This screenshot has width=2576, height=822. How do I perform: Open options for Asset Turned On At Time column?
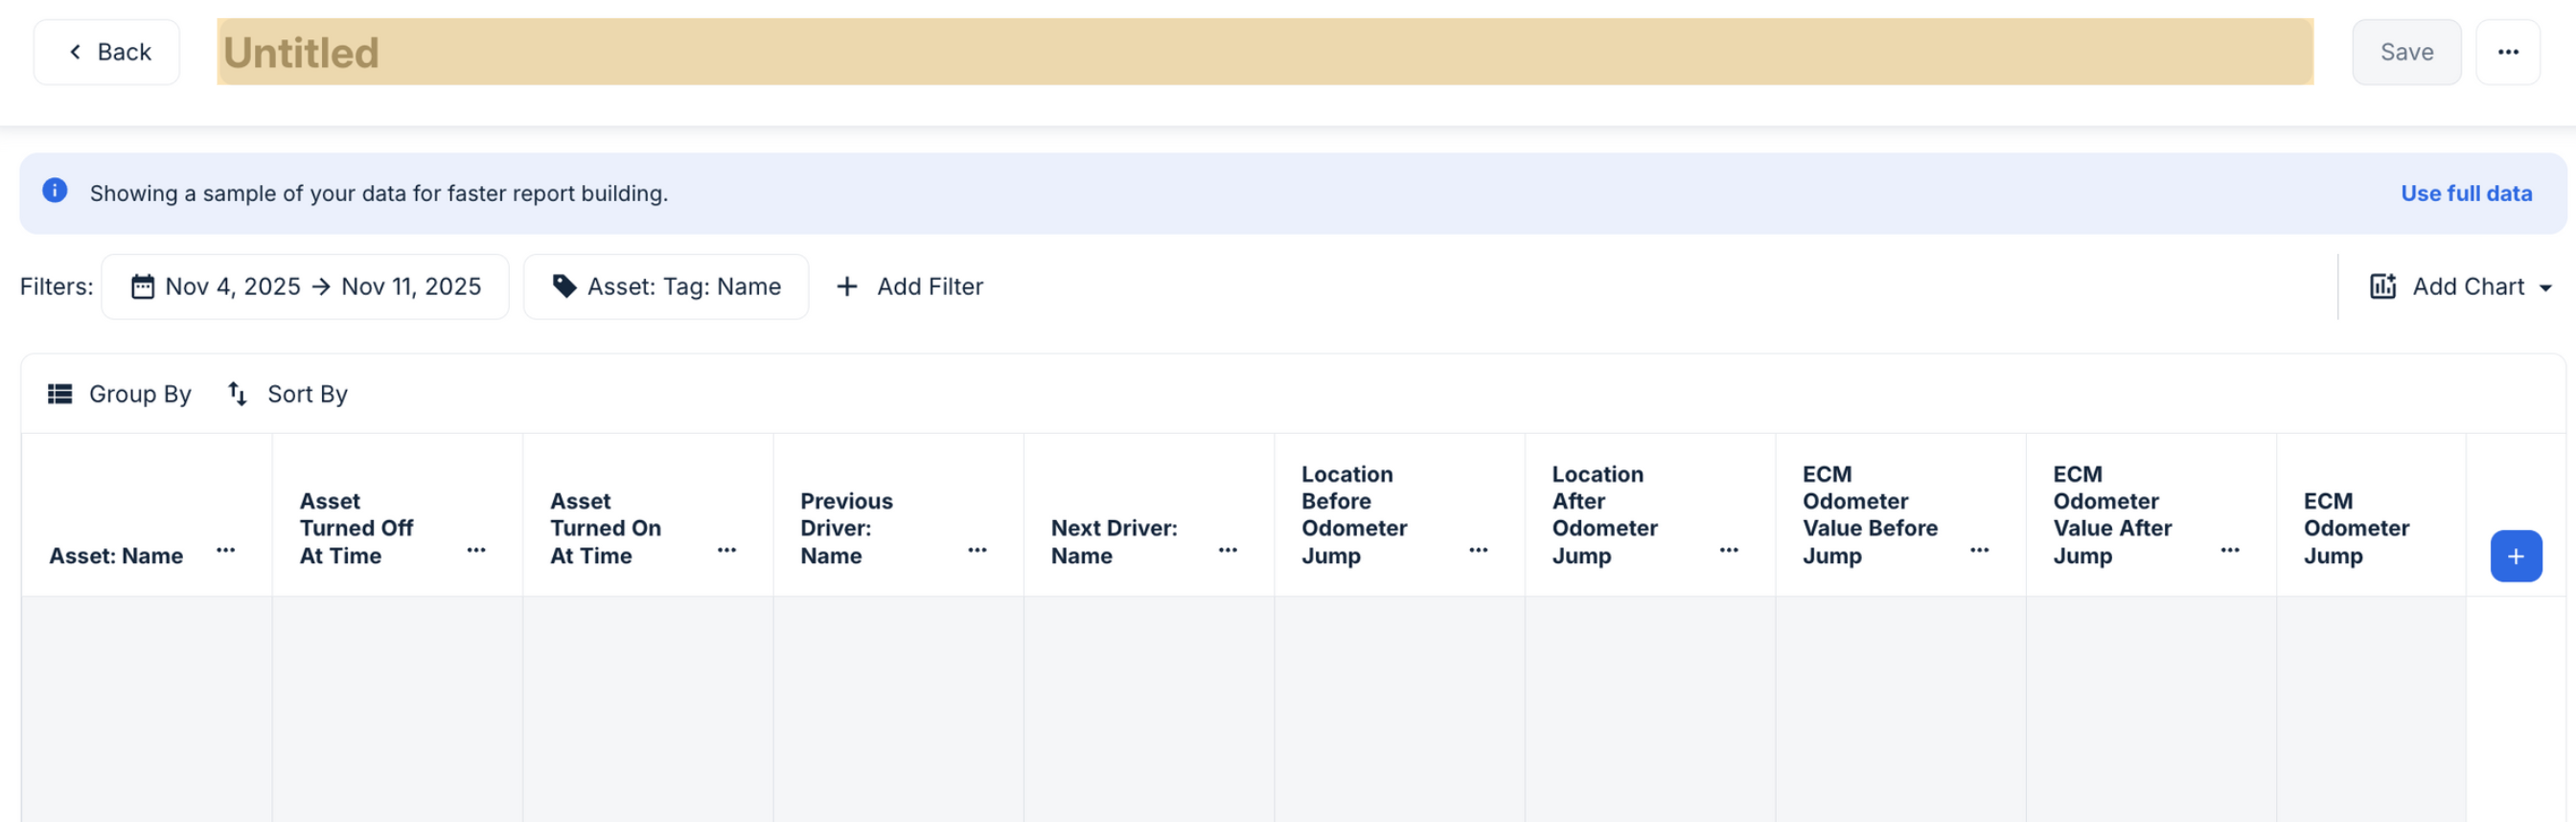(x=727, y=550)
